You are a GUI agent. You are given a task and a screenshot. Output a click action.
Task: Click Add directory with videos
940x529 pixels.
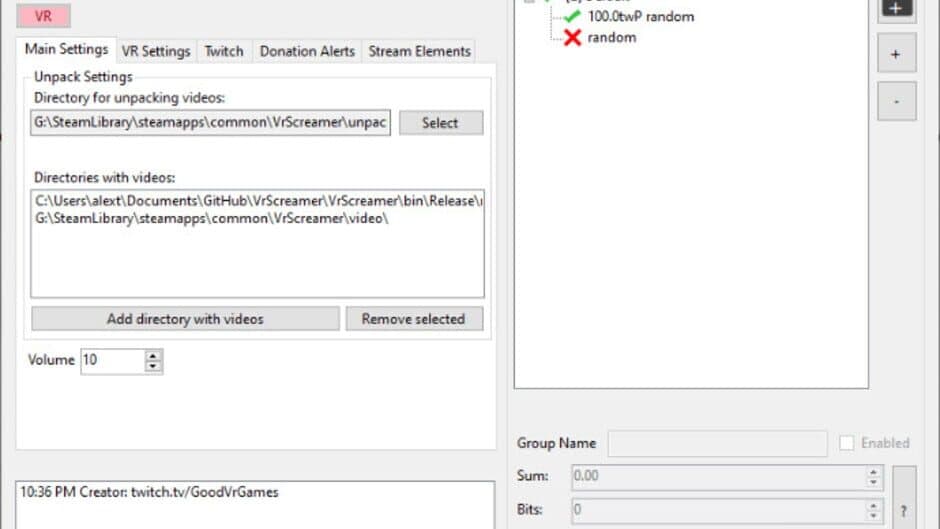[x=185, y=319]
